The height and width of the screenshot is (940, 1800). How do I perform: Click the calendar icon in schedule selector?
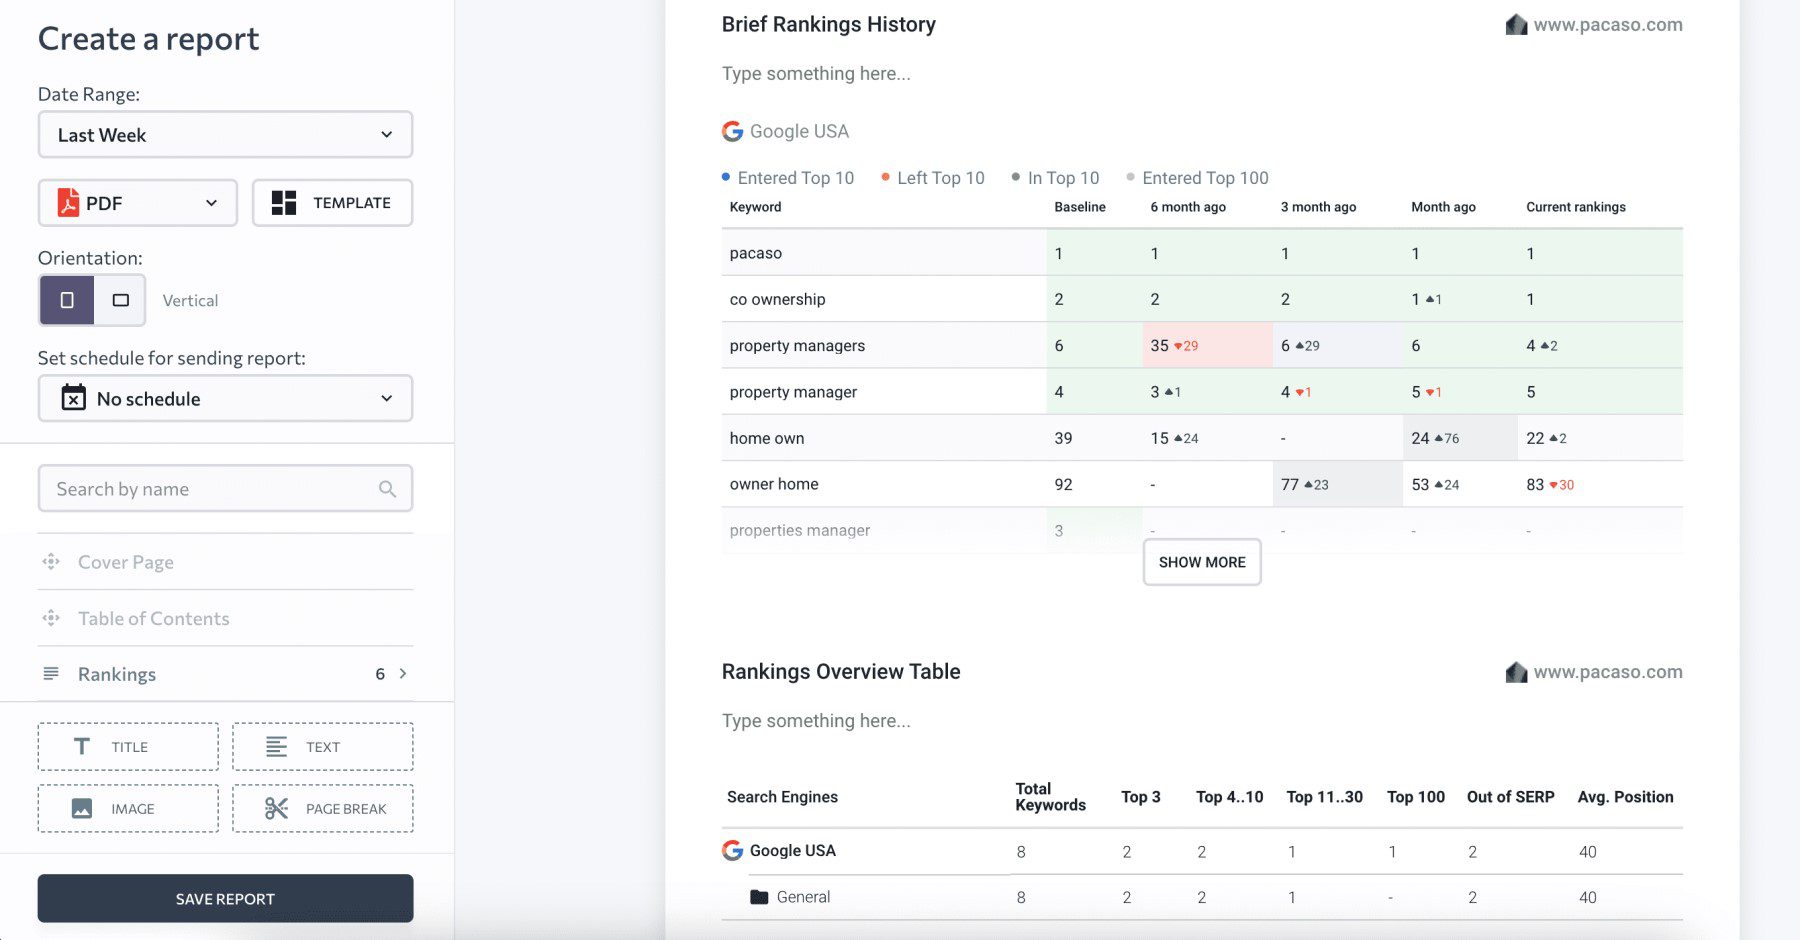(72, 397)
